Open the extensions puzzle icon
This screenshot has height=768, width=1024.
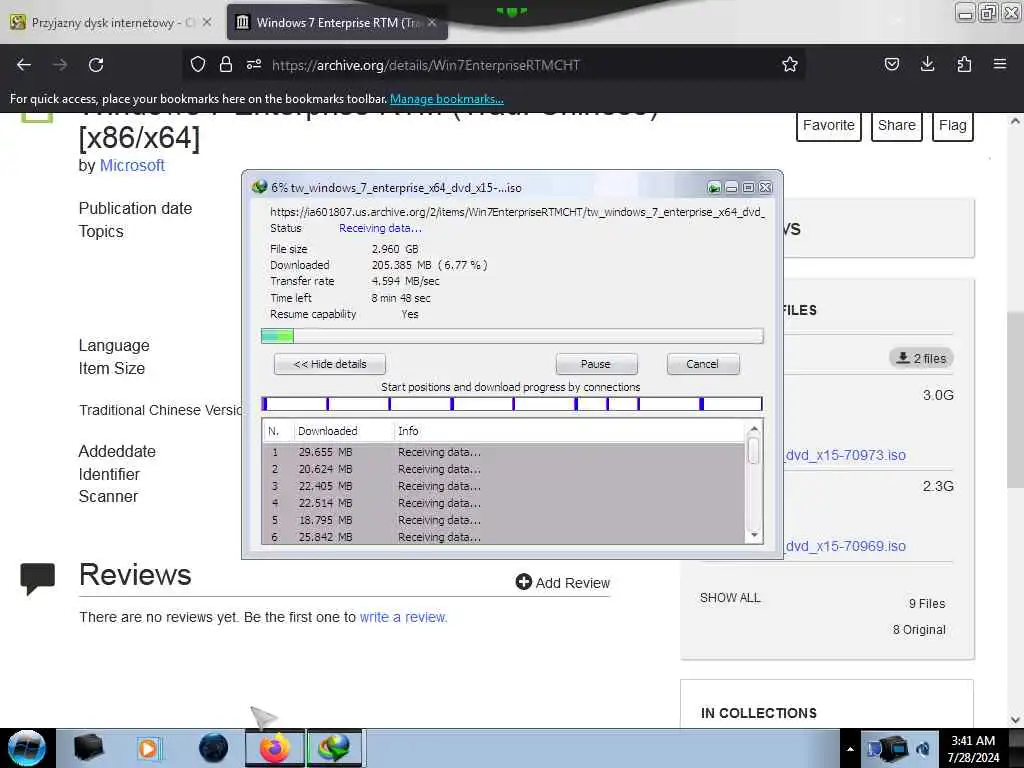tap(964, 64)
